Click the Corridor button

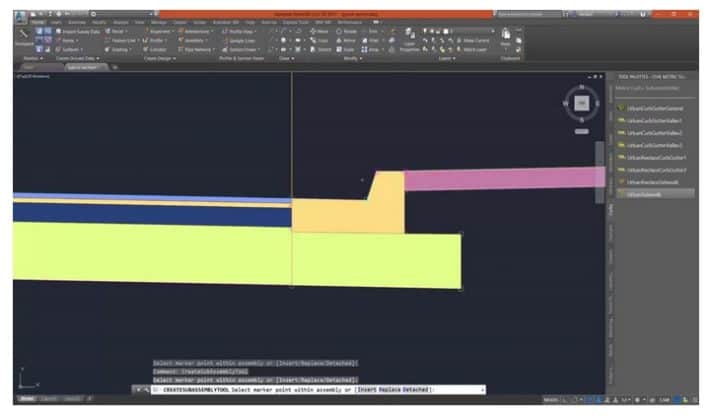pyautogui.click(x=155, y=50)
